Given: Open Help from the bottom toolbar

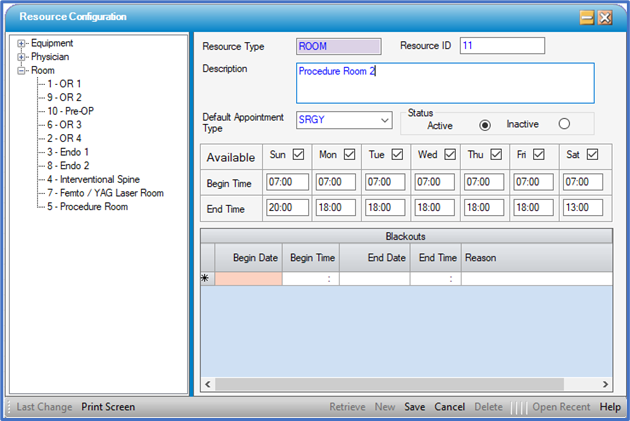Looking at the screenshot, I should pos(609,408).
